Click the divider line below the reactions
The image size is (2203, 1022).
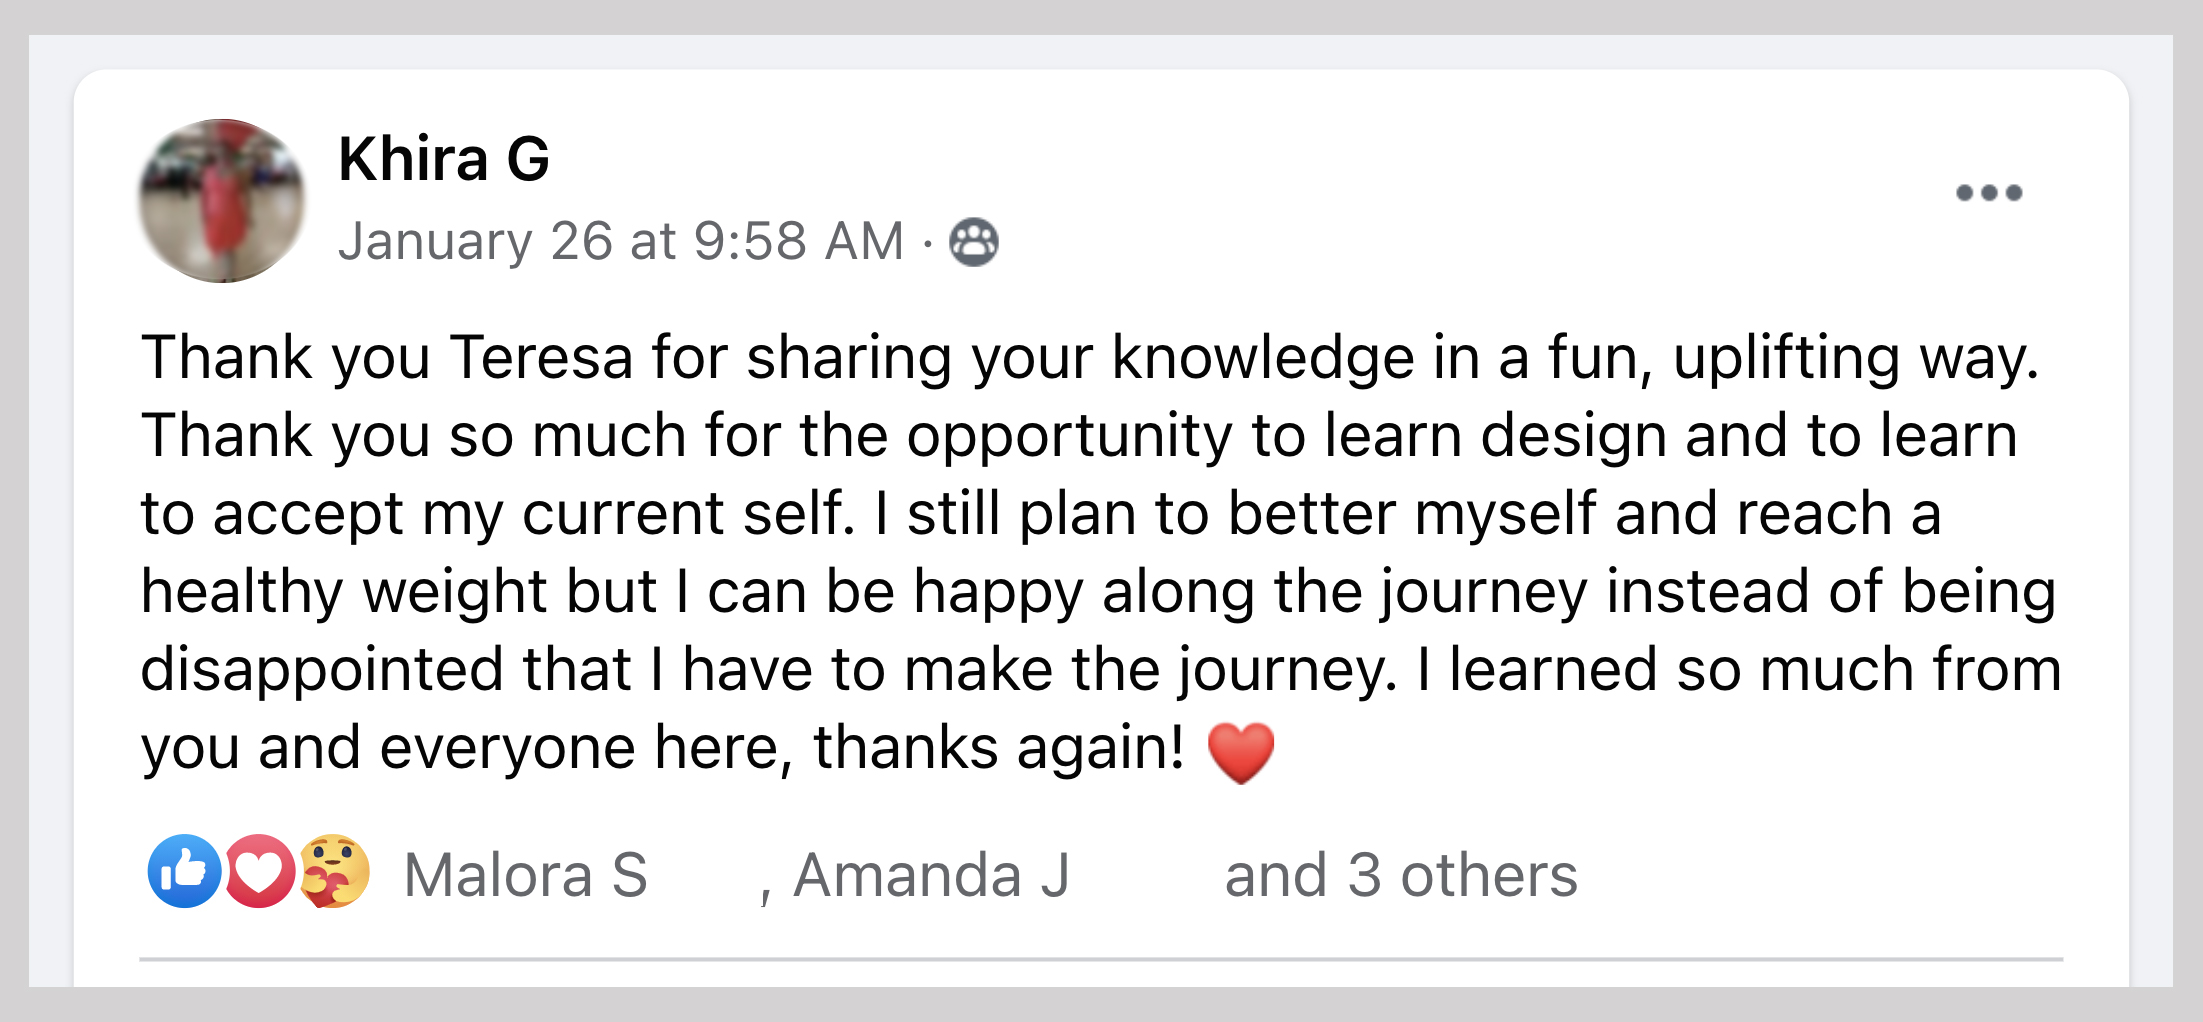pyautogui.click(x=1100, y=959)
